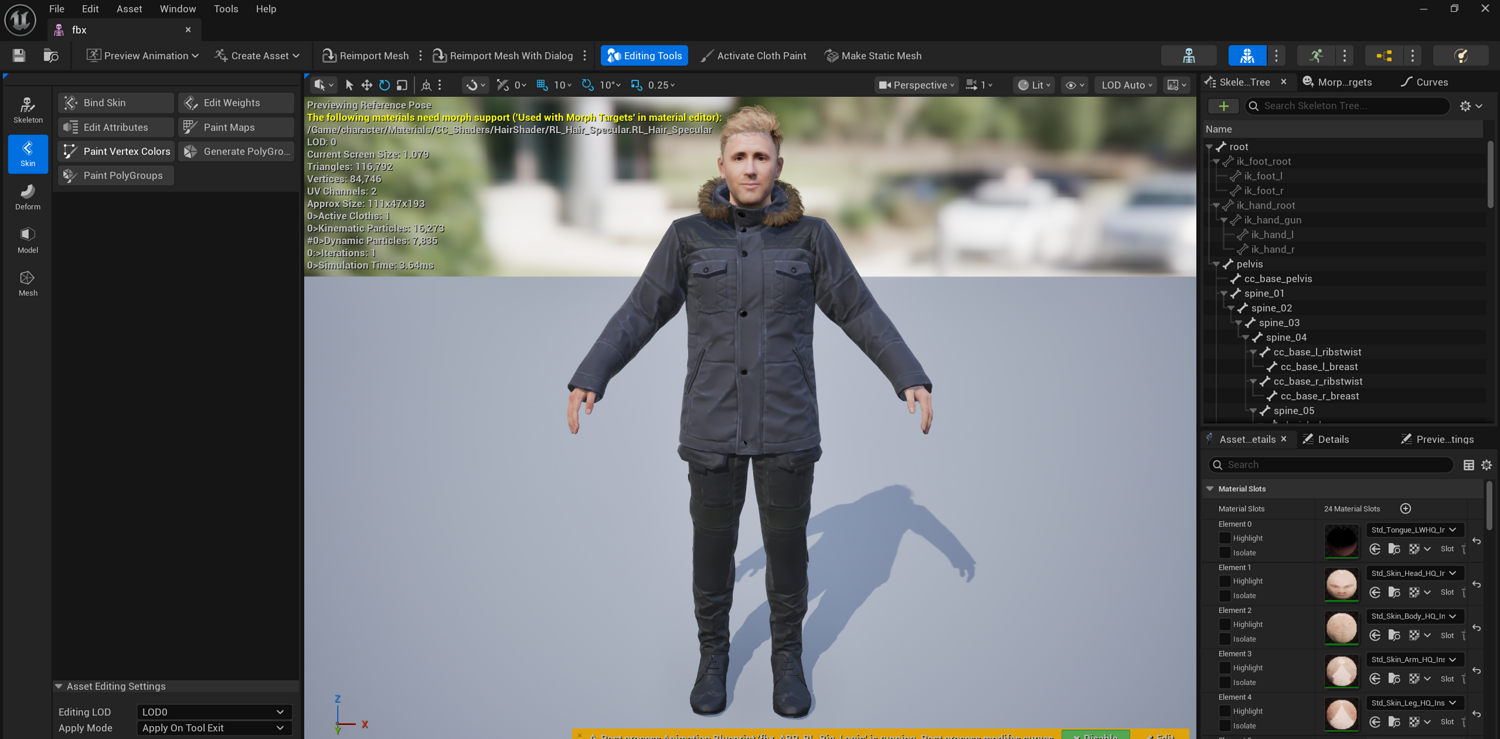
Task: Click the Search Skeleton Tree field
Action: point(1346,106)
